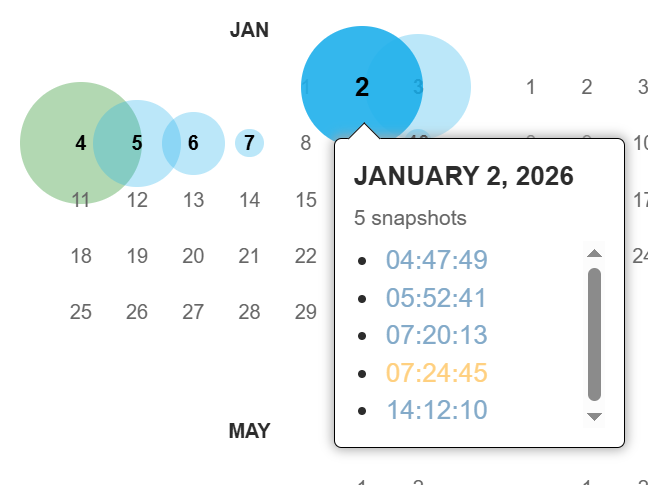Click the scroll up arrow in popup
Screen dimensions: 648x485
[x=594, y=253]
